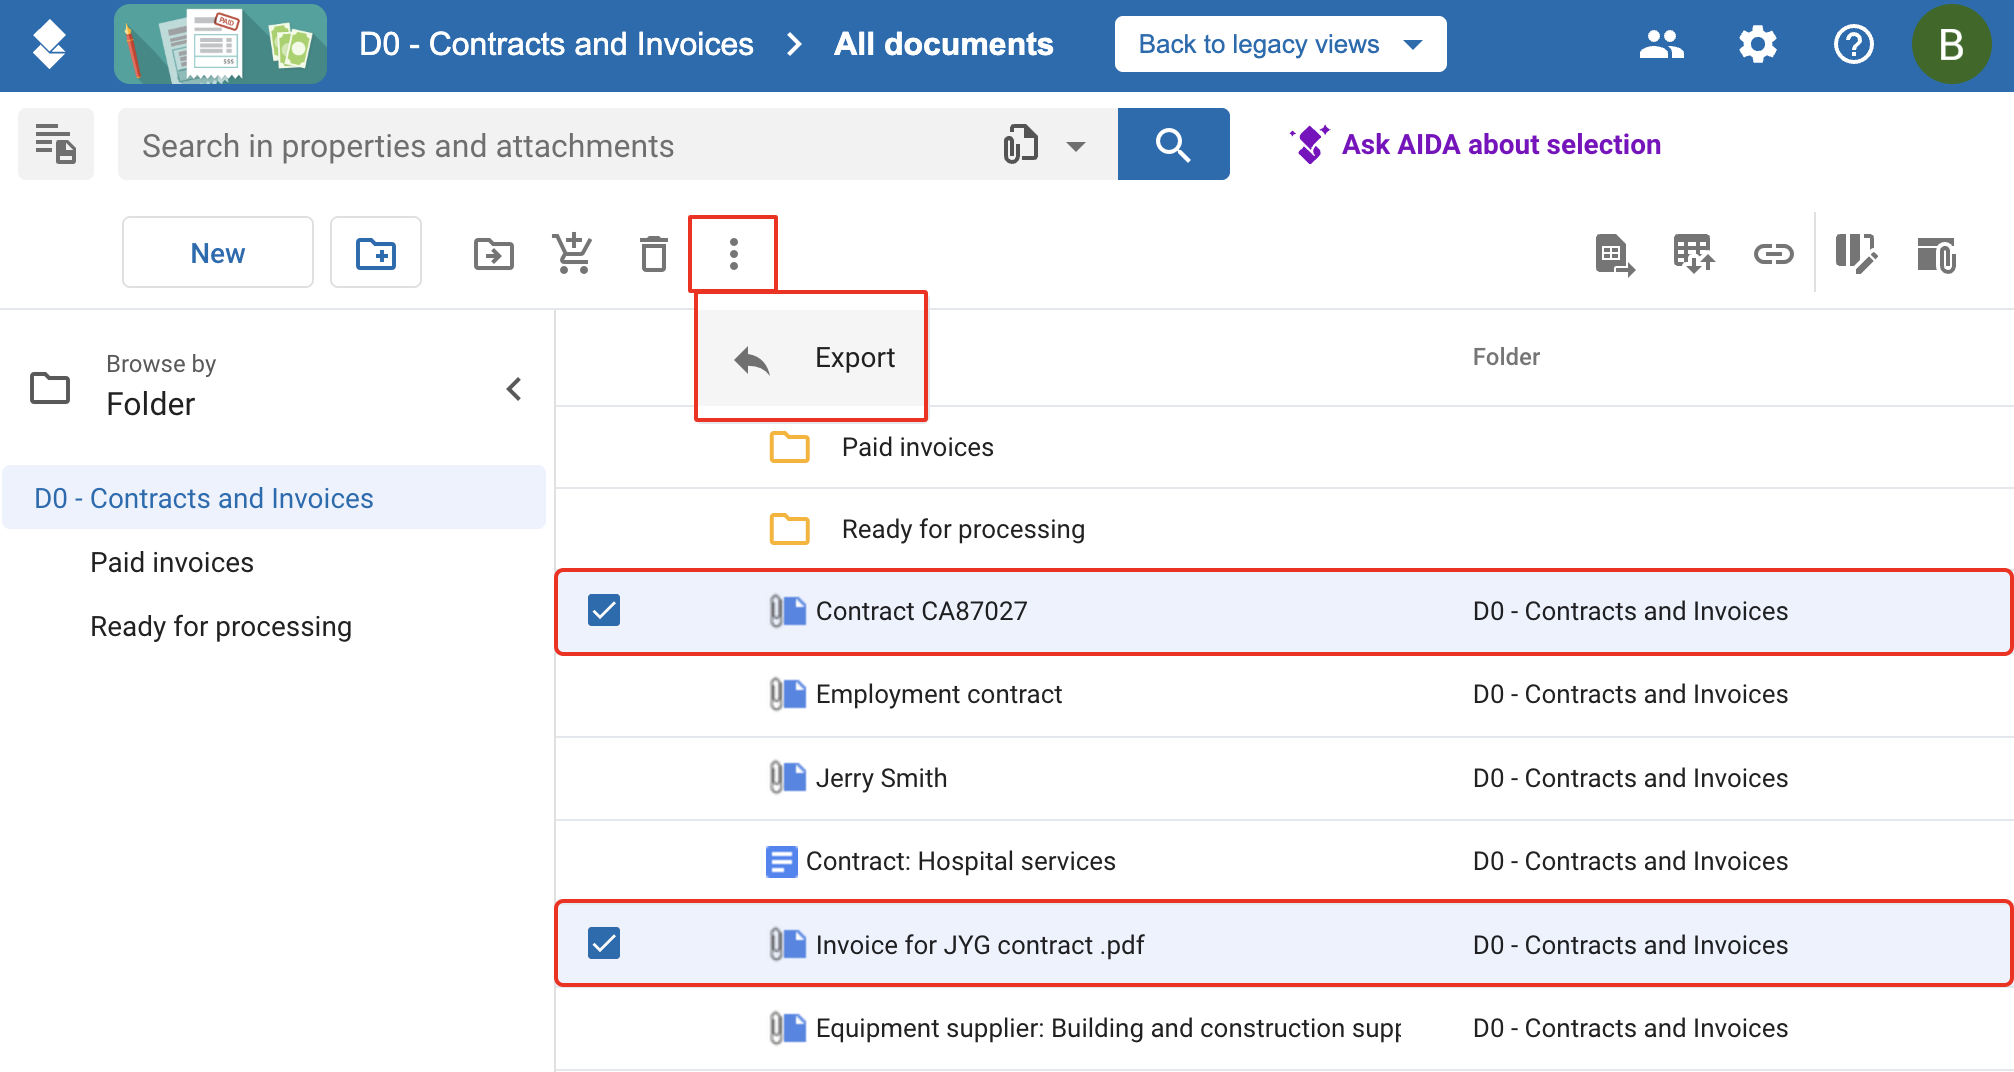Choose Export from the menu
This screenshot has height=1072, width=2014.
811,357
